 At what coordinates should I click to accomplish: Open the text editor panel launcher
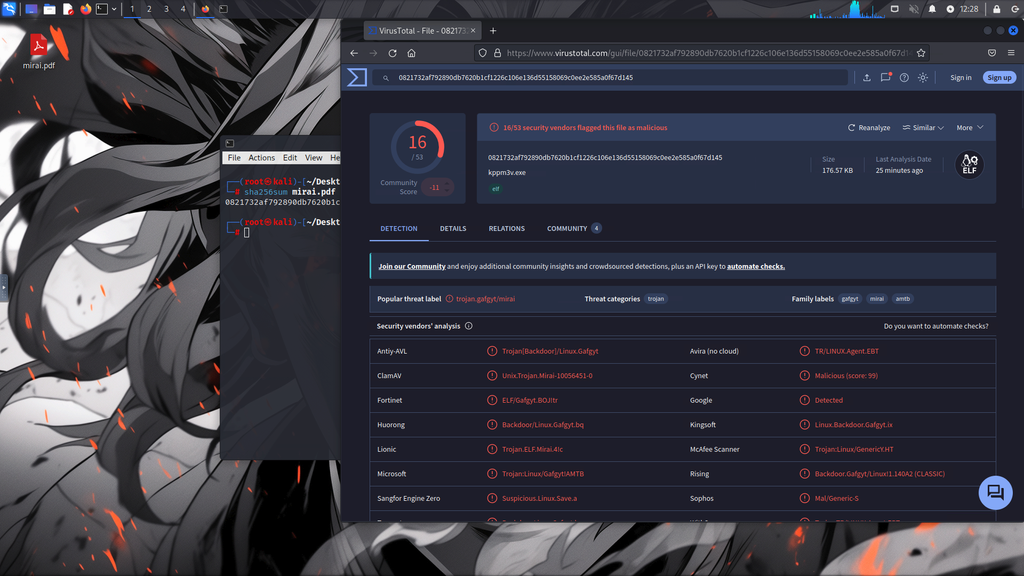click(x=68, y=9)
